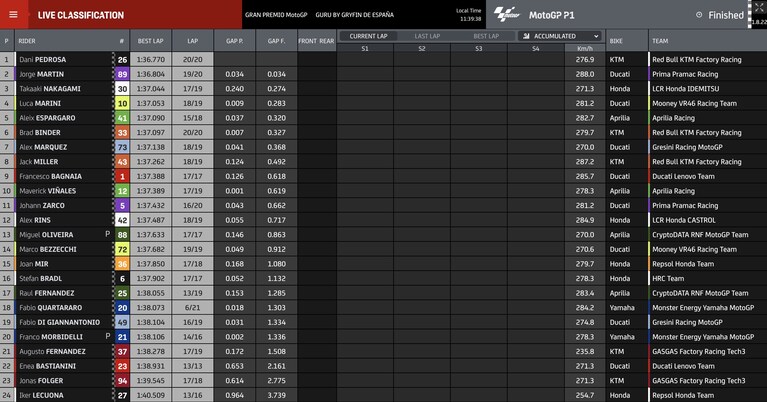Select rider Francesco BAGNAIA

pos(50,177)
